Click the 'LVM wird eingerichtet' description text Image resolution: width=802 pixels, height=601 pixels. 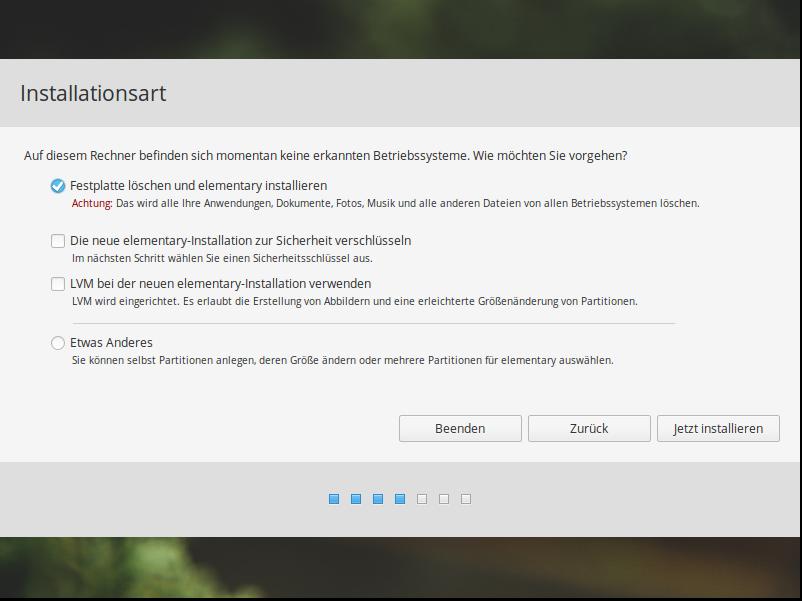tap(354, 301)
